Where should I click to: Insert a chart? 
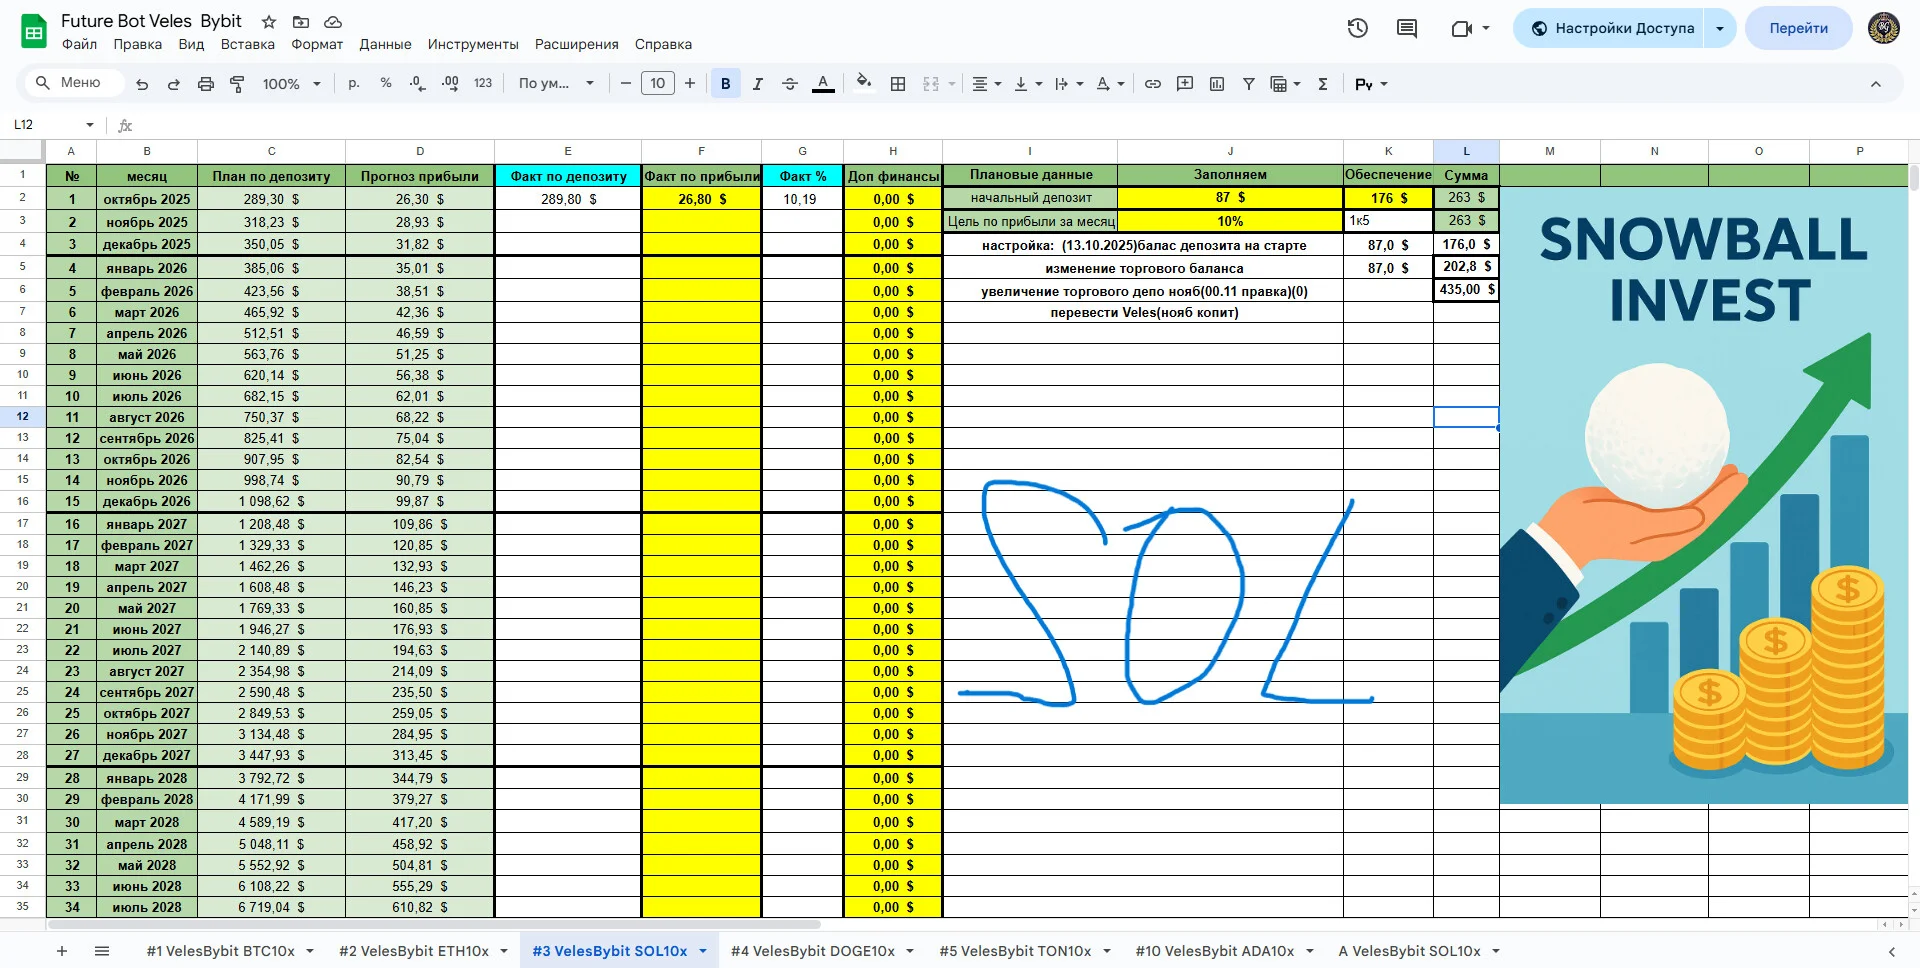1217,84
